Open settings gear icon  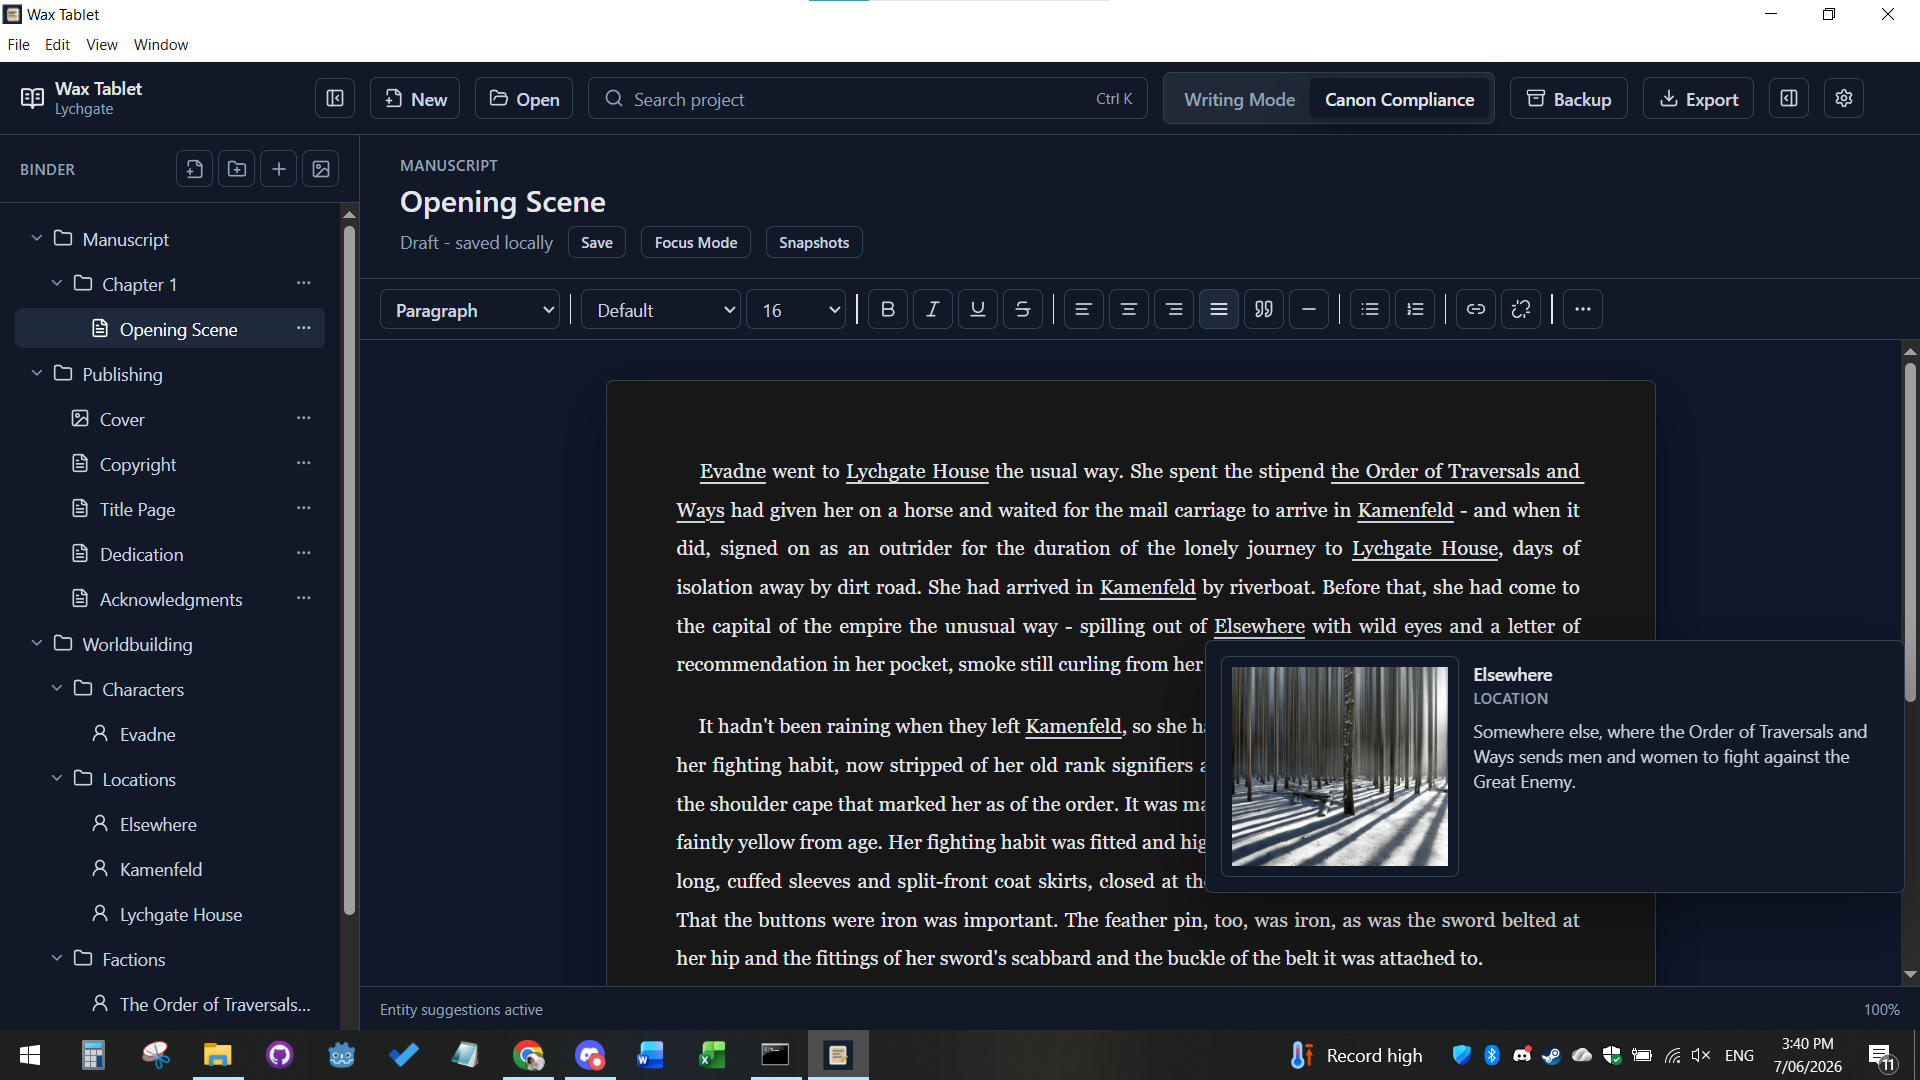point(1844,98)
